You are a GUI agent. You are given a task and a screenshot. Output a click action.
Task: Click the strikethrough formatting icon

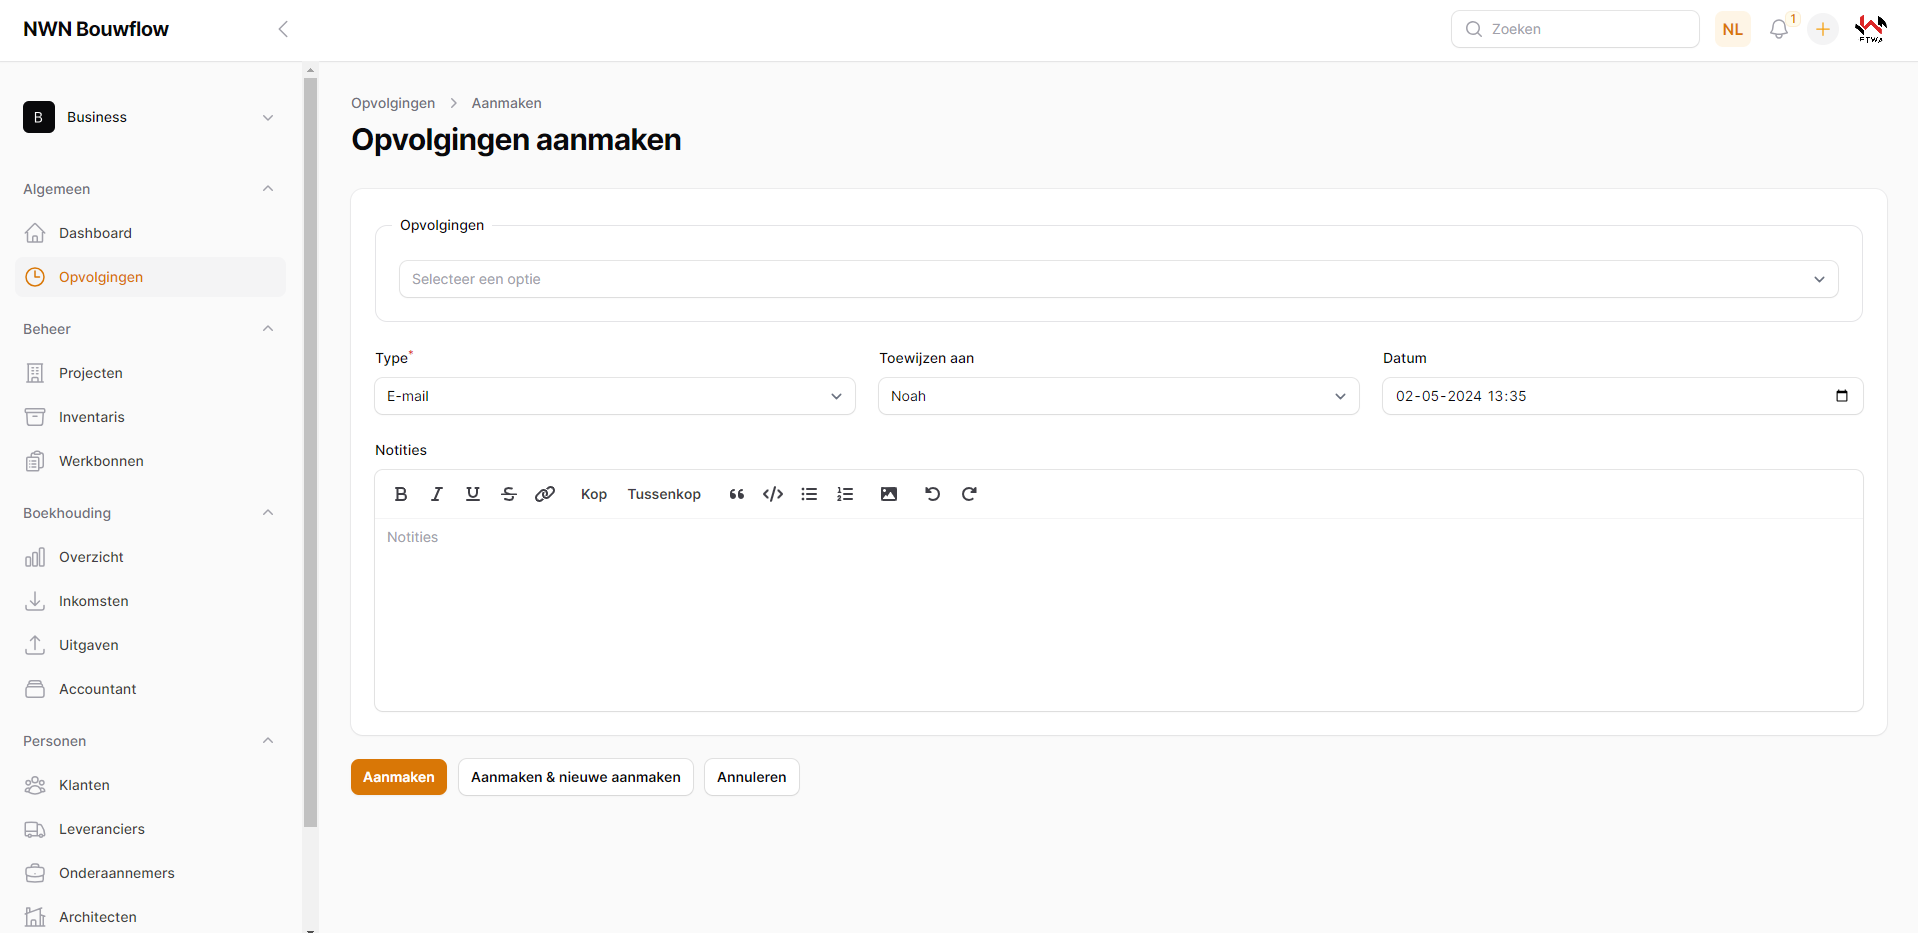click(509, 494)
